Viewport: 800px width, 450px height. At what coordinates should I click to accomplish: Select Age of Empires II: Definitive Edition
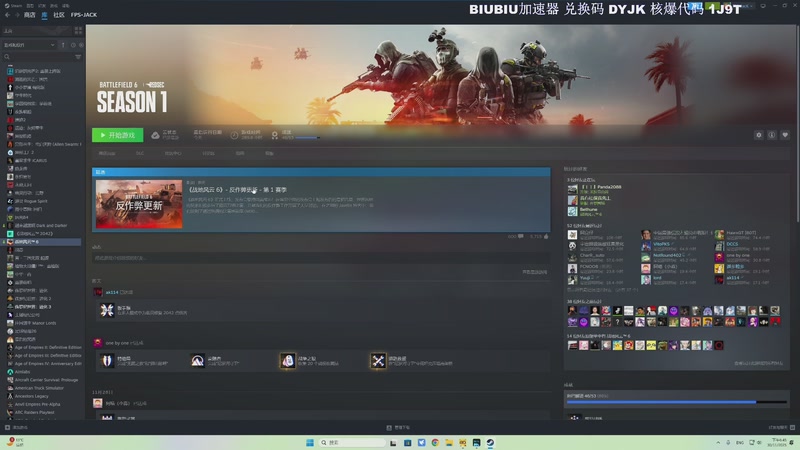point(44,347)
